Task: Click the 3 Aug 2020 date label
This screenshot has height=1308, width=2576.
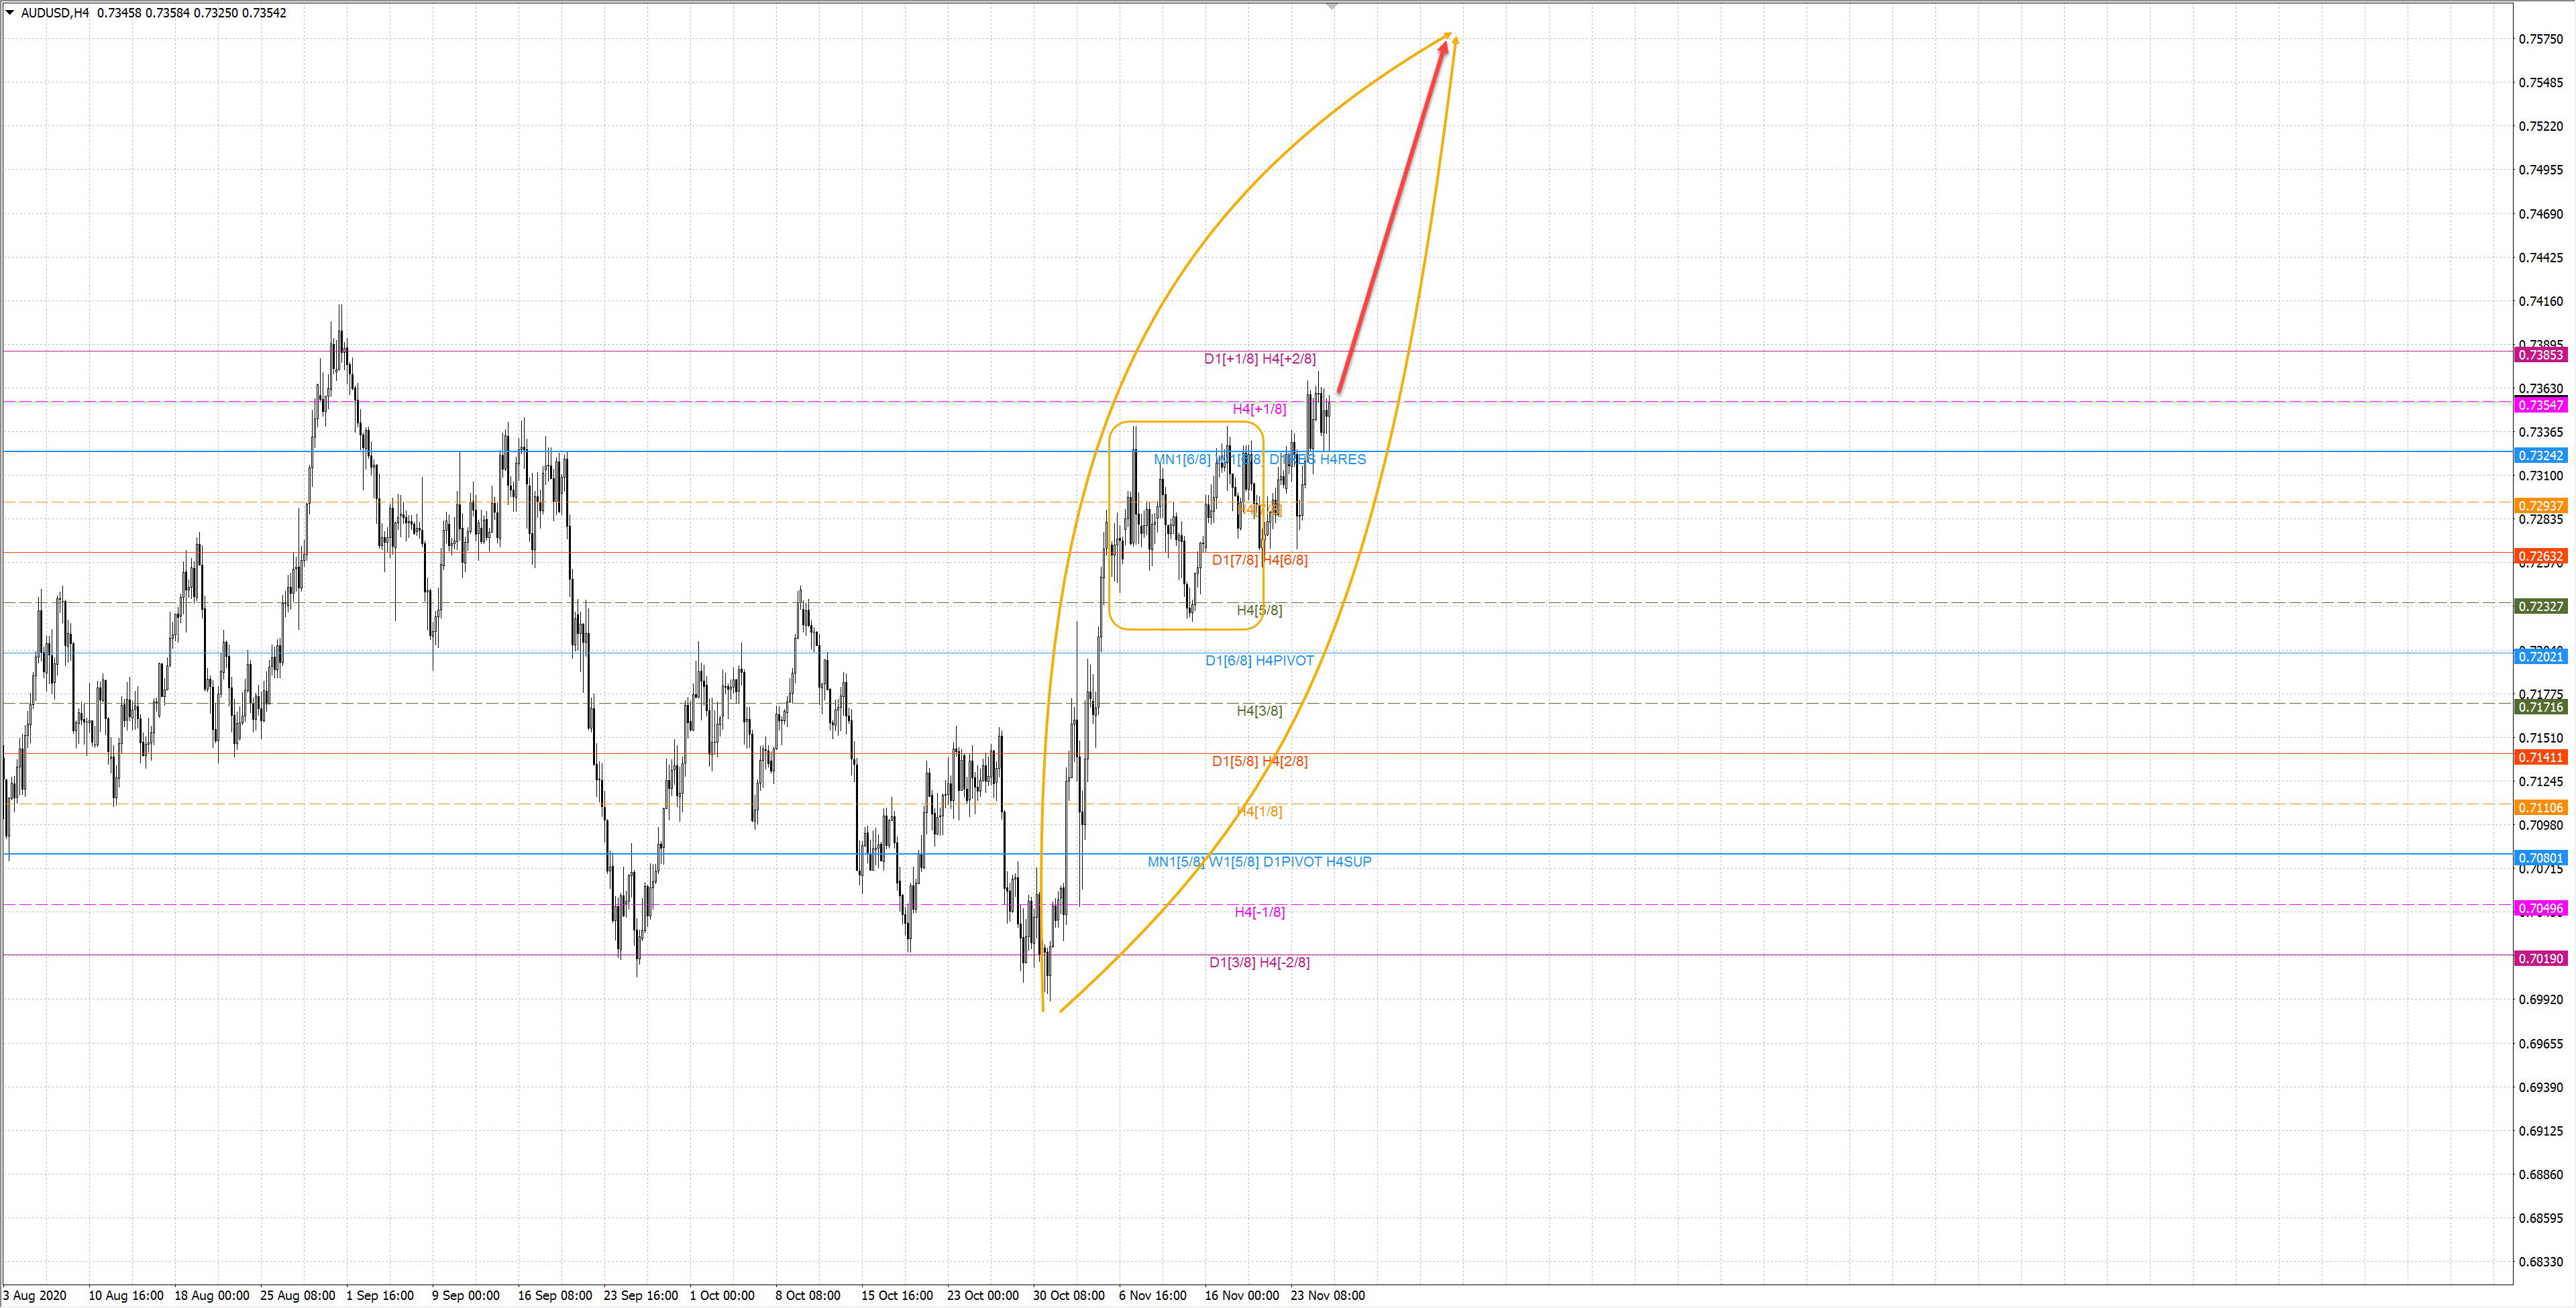Action: [35, 1295]
